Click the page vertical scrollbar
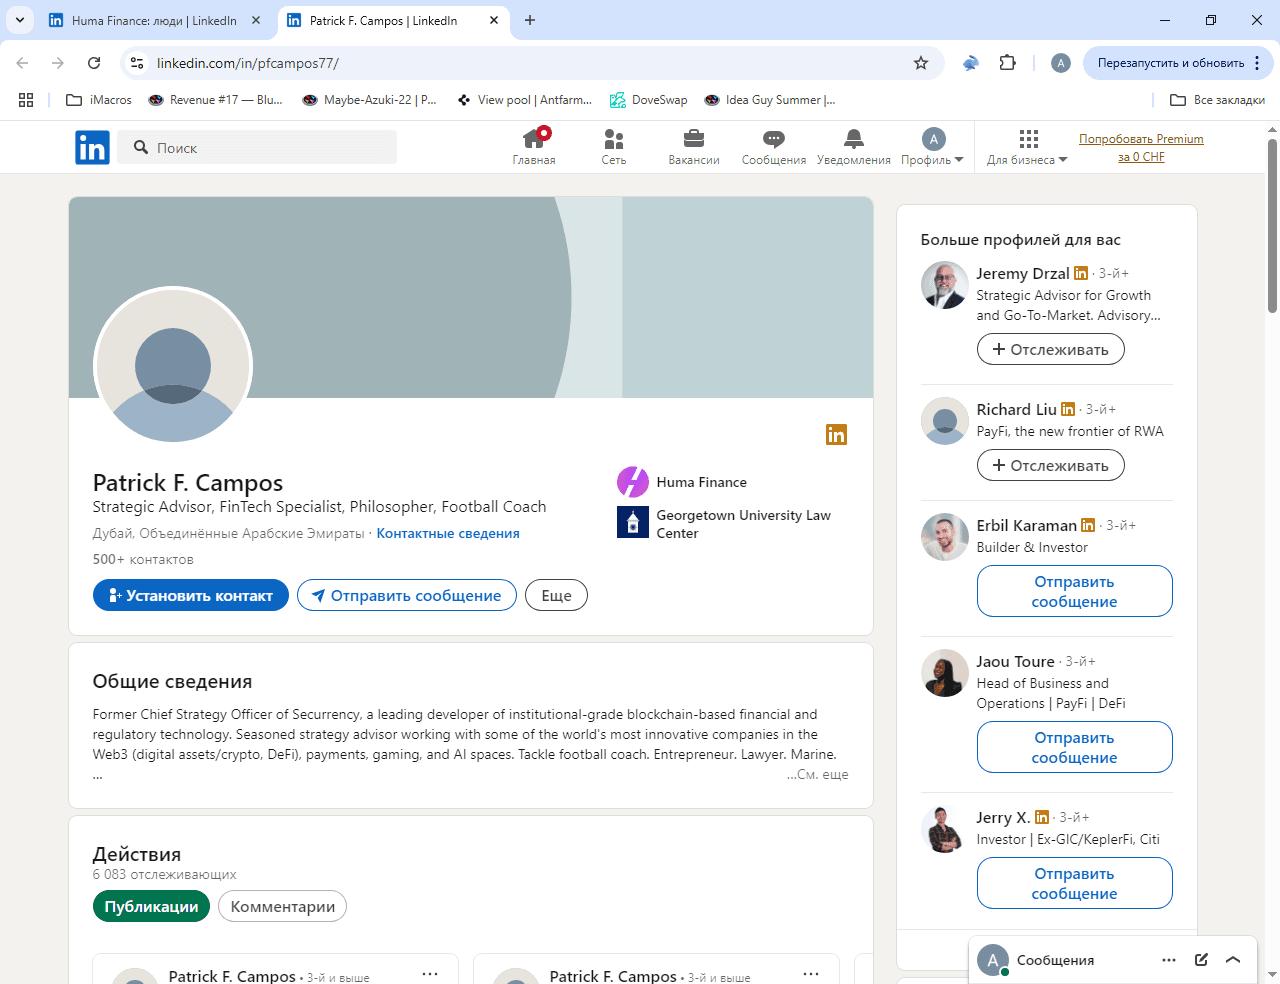Screen dimensions: 1280x984 (1272, 226)
